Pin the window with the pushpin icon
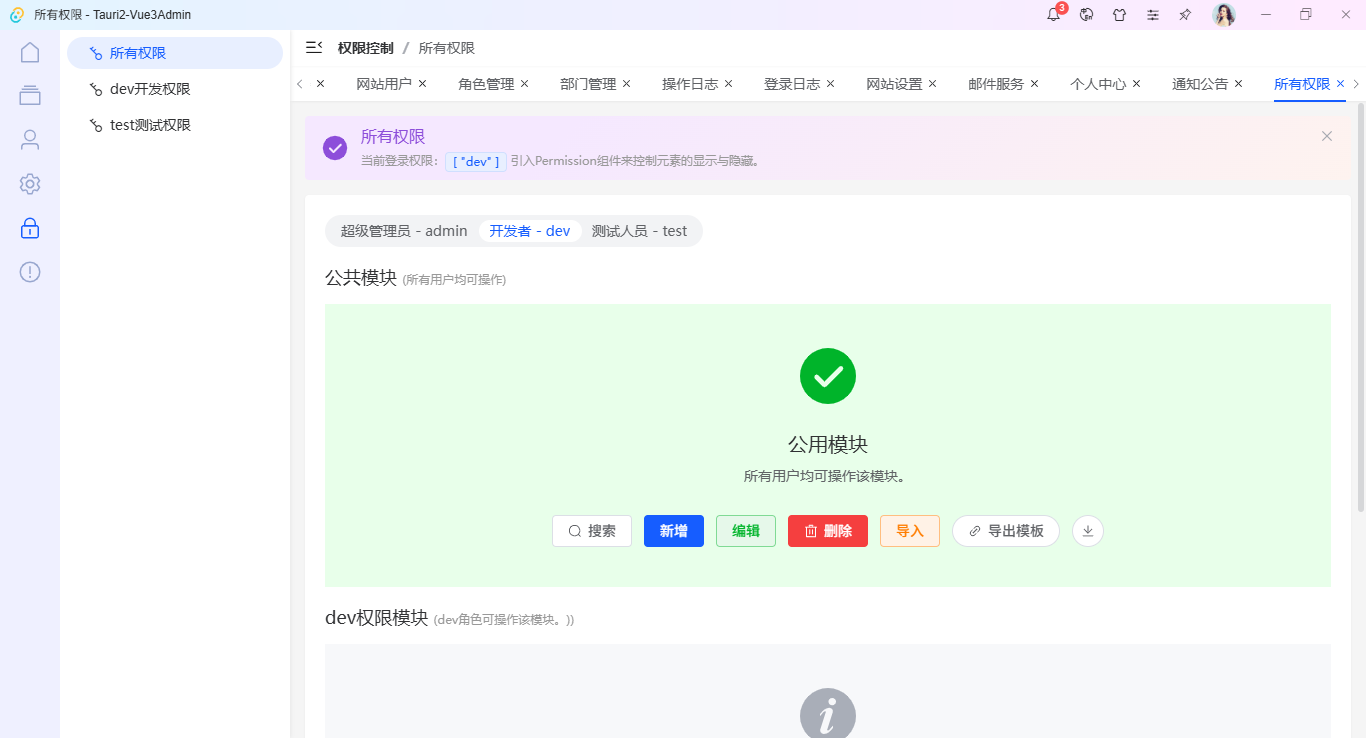The height and width of the screenshot is (738, 1366). pos(1186,14)
